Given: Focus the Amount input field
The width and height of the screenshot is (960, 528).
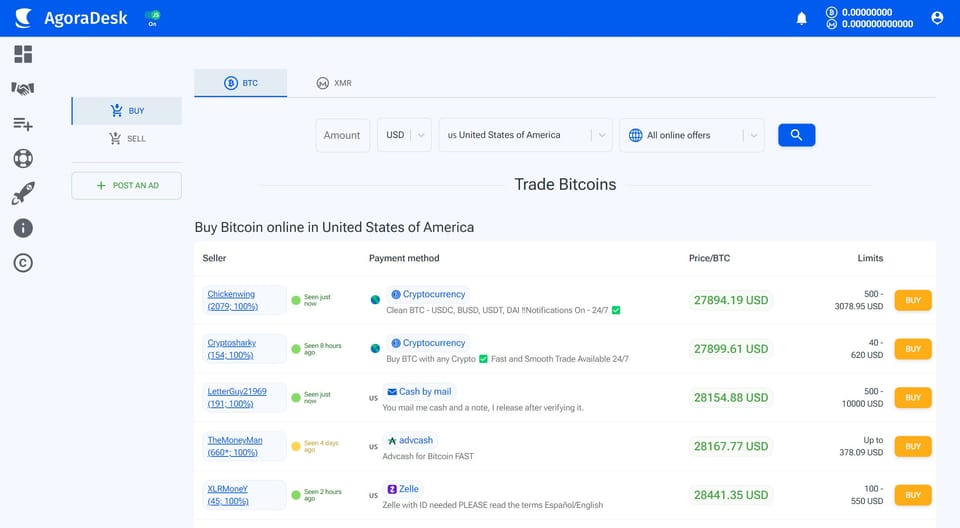Looking at the screenshot, I should click(342, 135).
